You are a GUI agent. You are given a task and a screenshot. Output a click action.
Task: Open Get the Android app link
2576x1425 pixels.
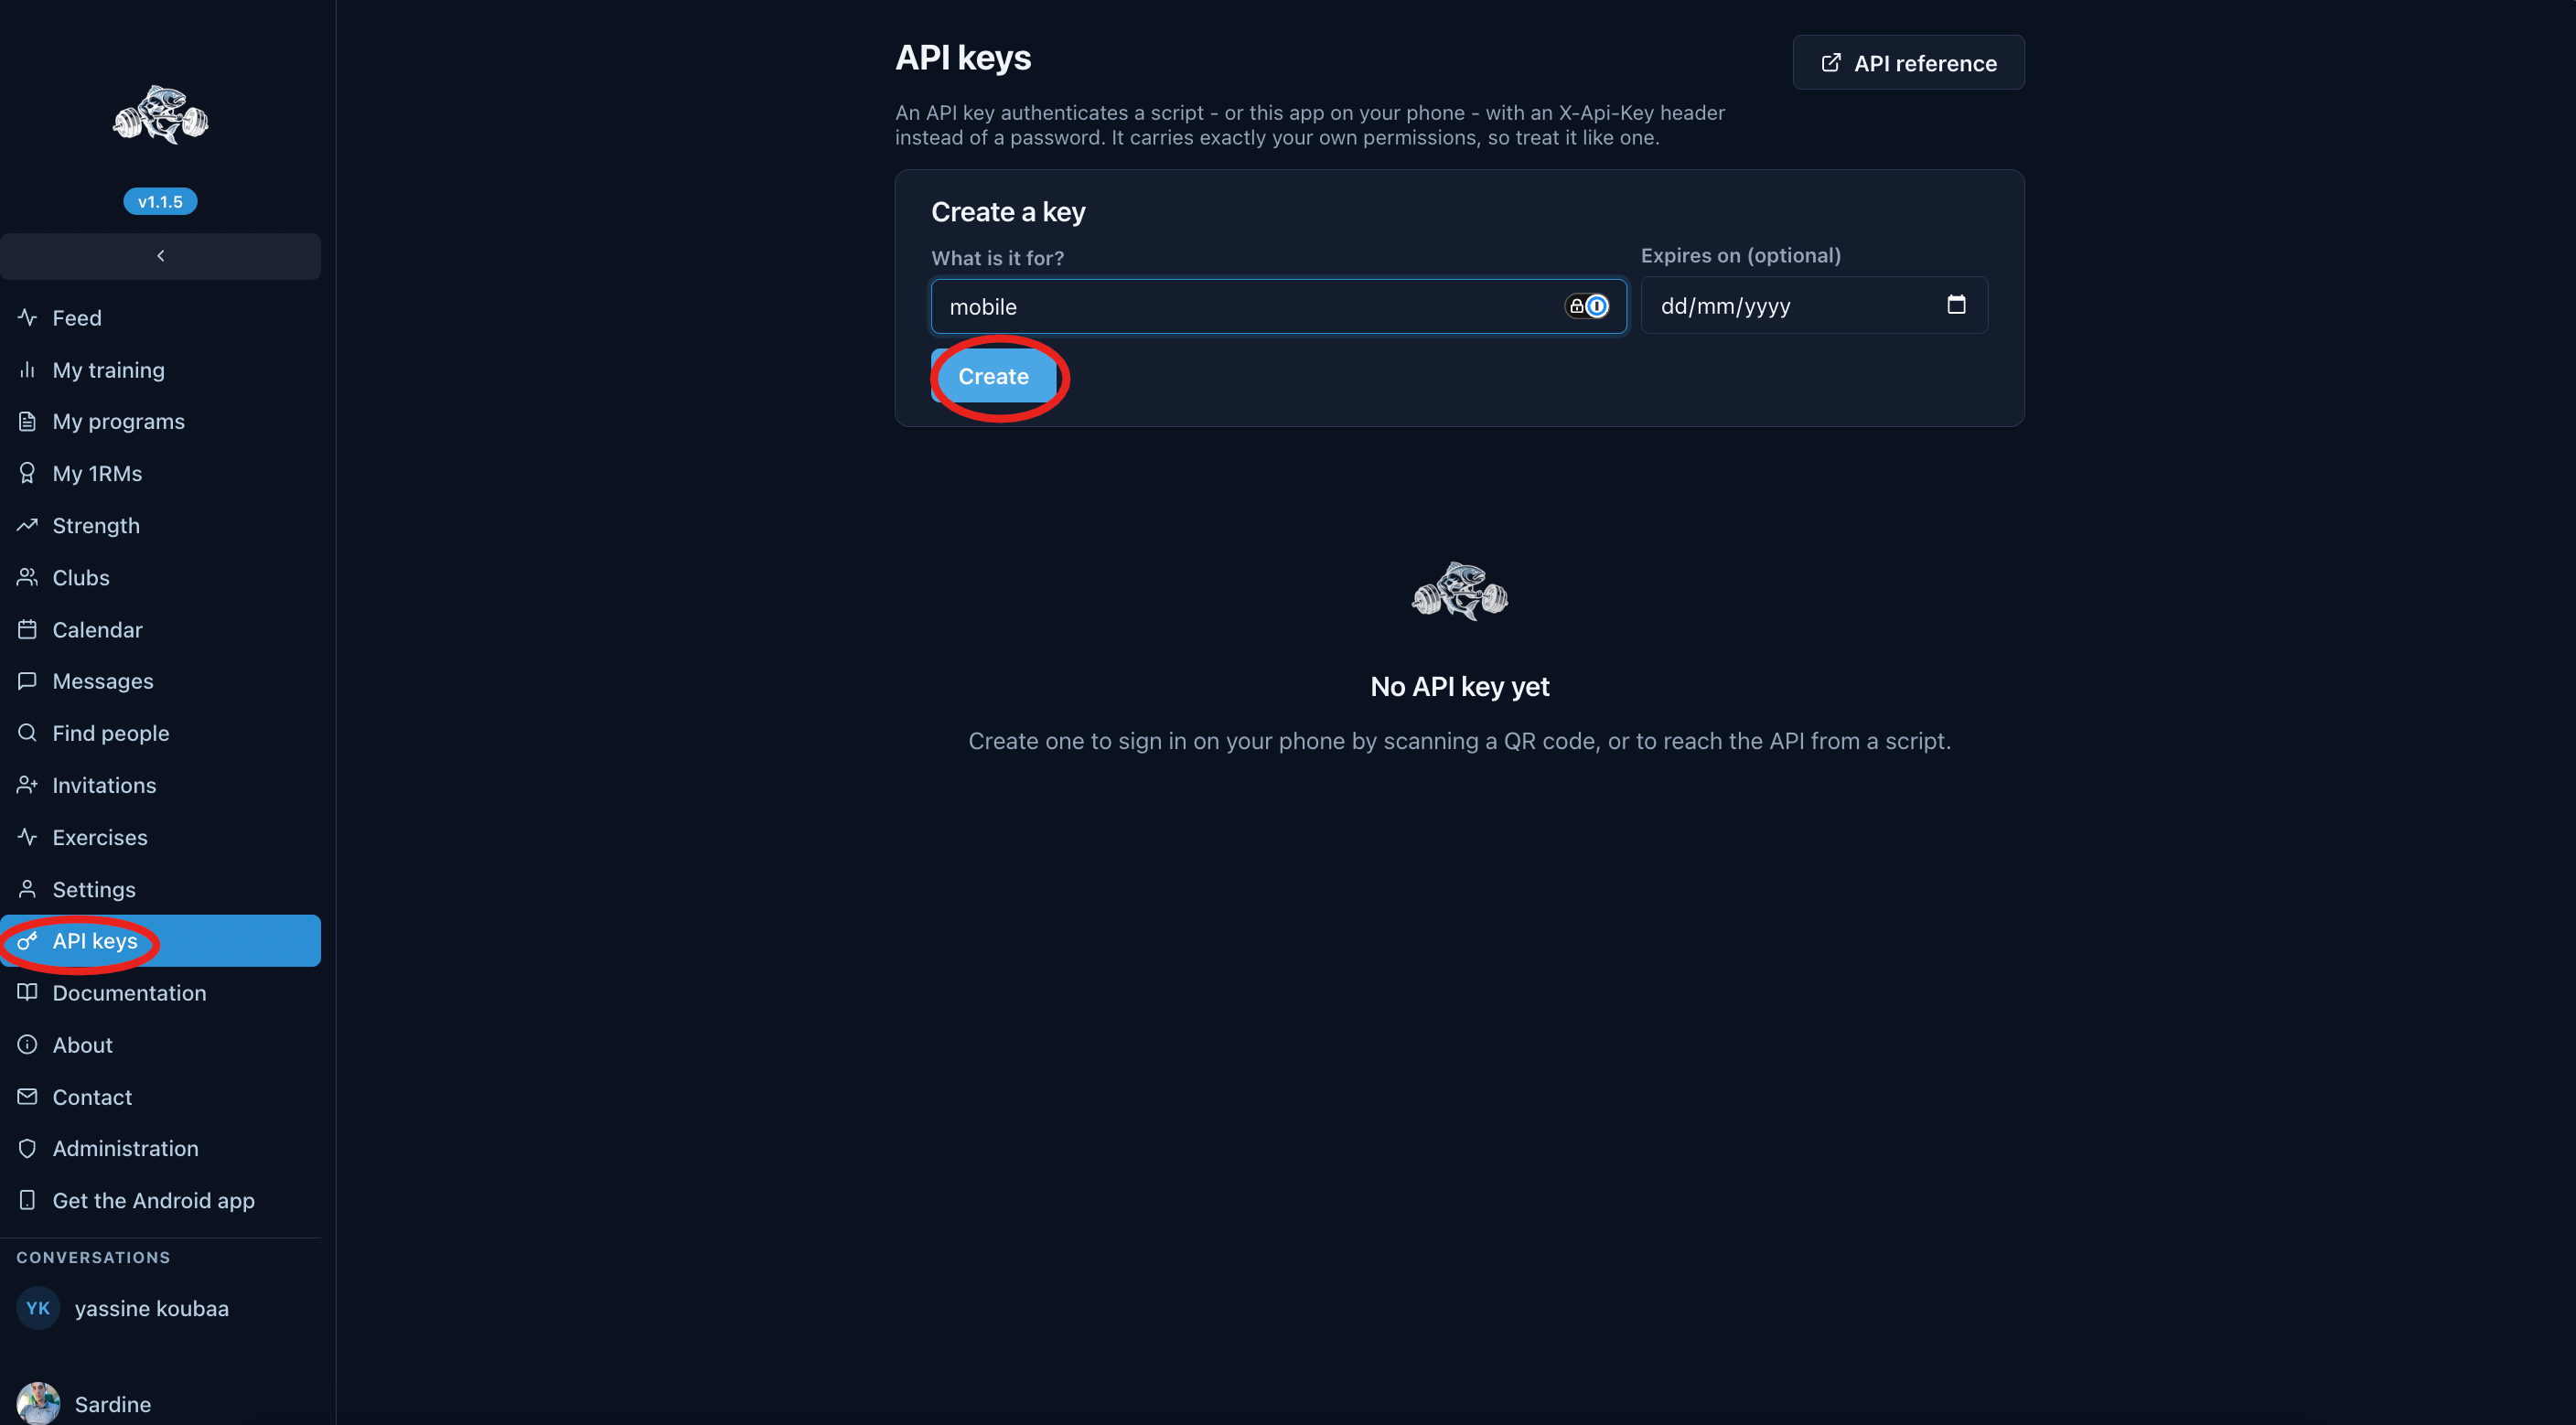tap(153, 1200)
